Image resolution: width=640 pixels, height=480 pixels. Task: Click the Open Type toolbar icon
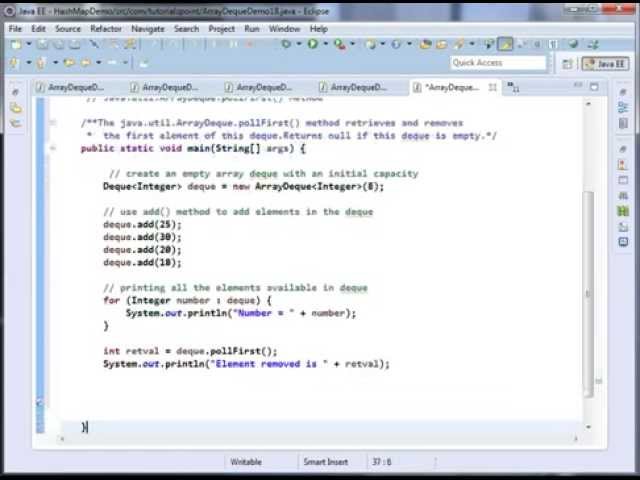click(426, 44)
